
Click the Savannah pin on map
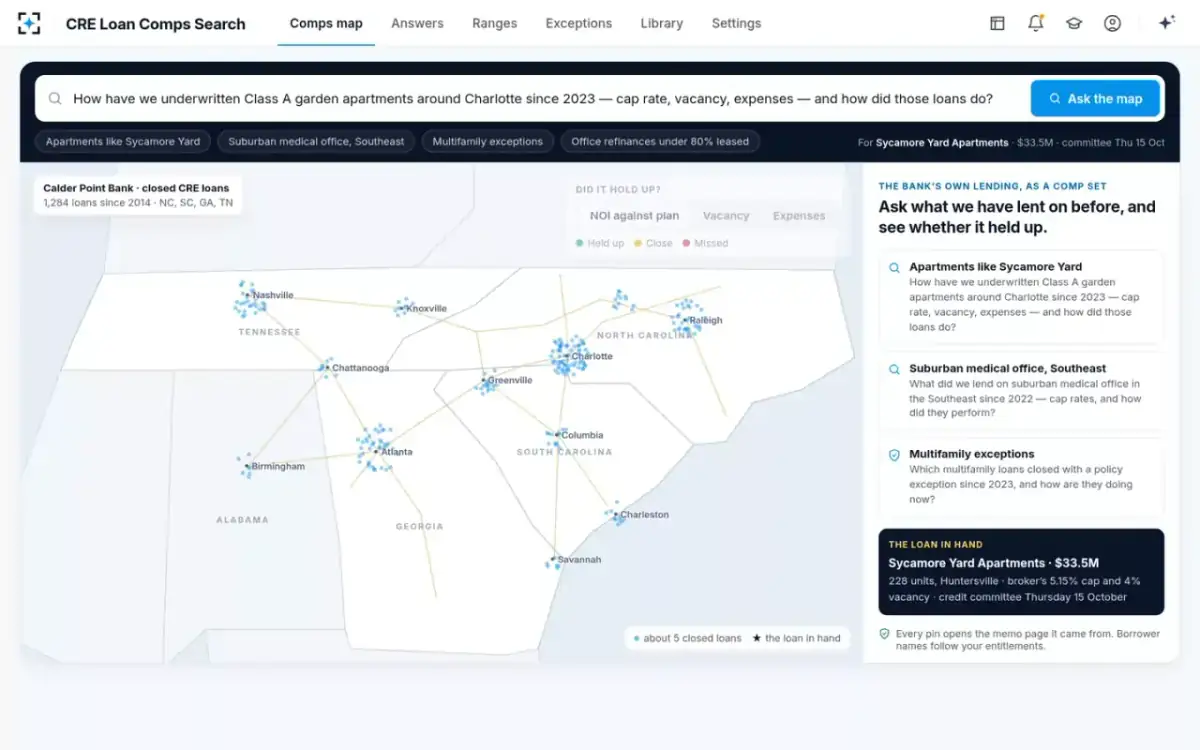[552, 562]
